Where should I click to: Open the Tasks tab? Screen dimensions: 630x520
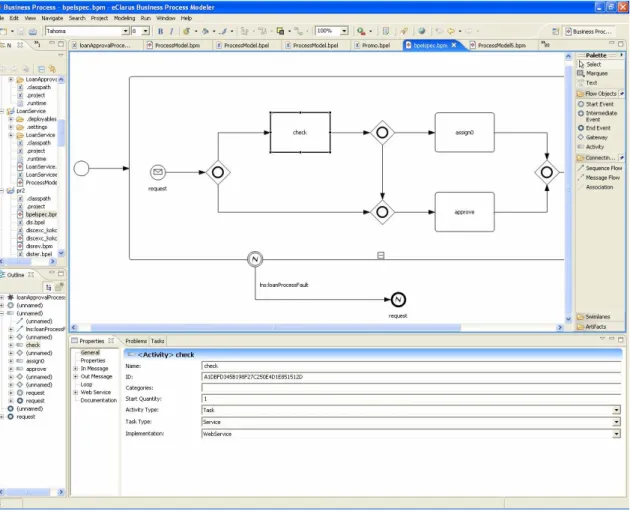tap(158, 341)
